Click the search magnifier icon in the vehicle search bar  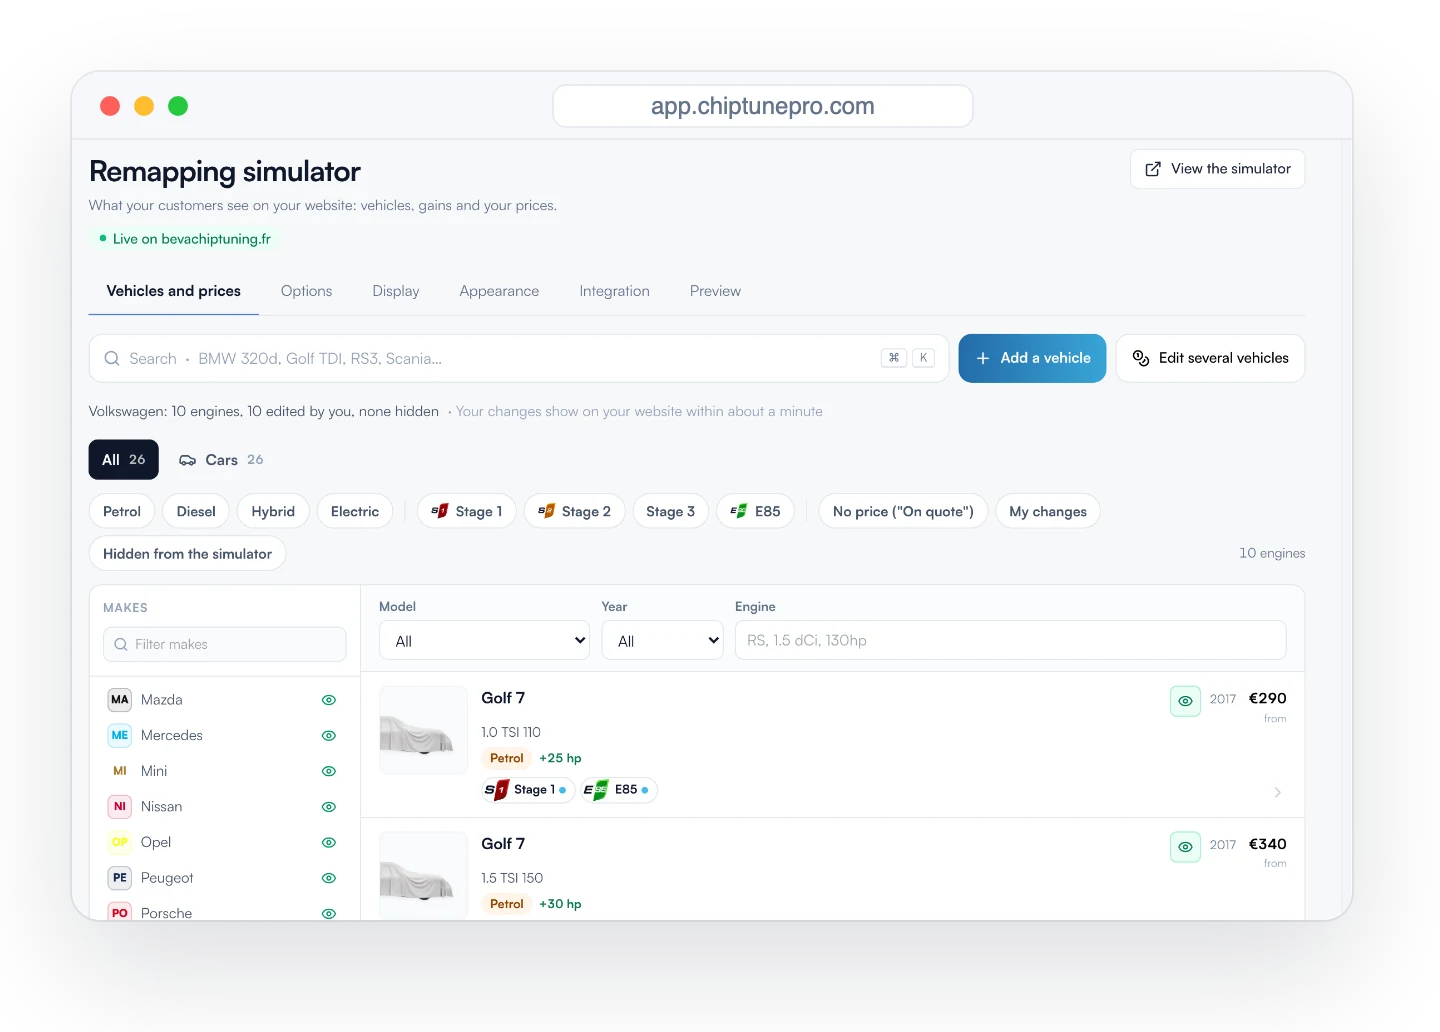(x=112, y=358)
